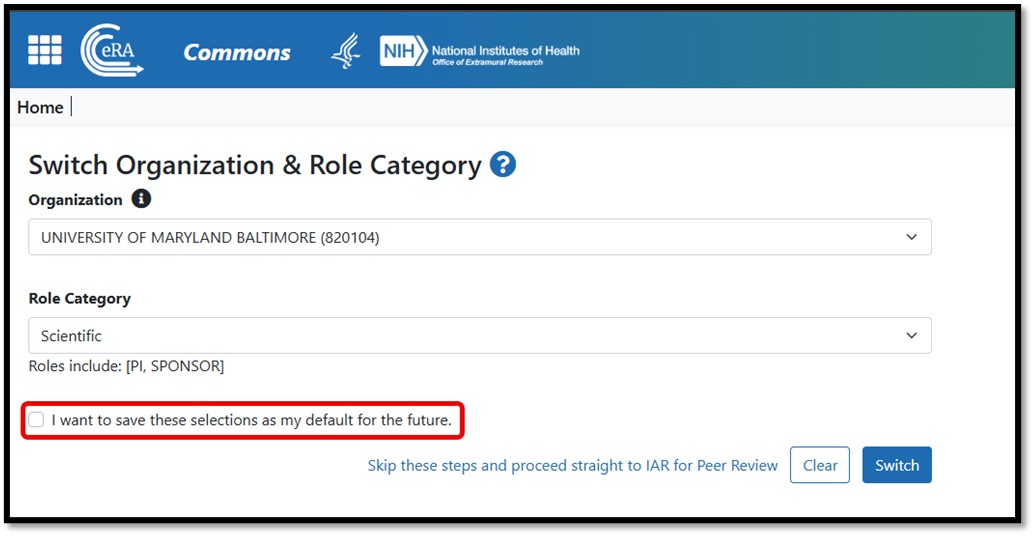
Task: Click the NIH logo badge
Action: click(x=403, y=51)
